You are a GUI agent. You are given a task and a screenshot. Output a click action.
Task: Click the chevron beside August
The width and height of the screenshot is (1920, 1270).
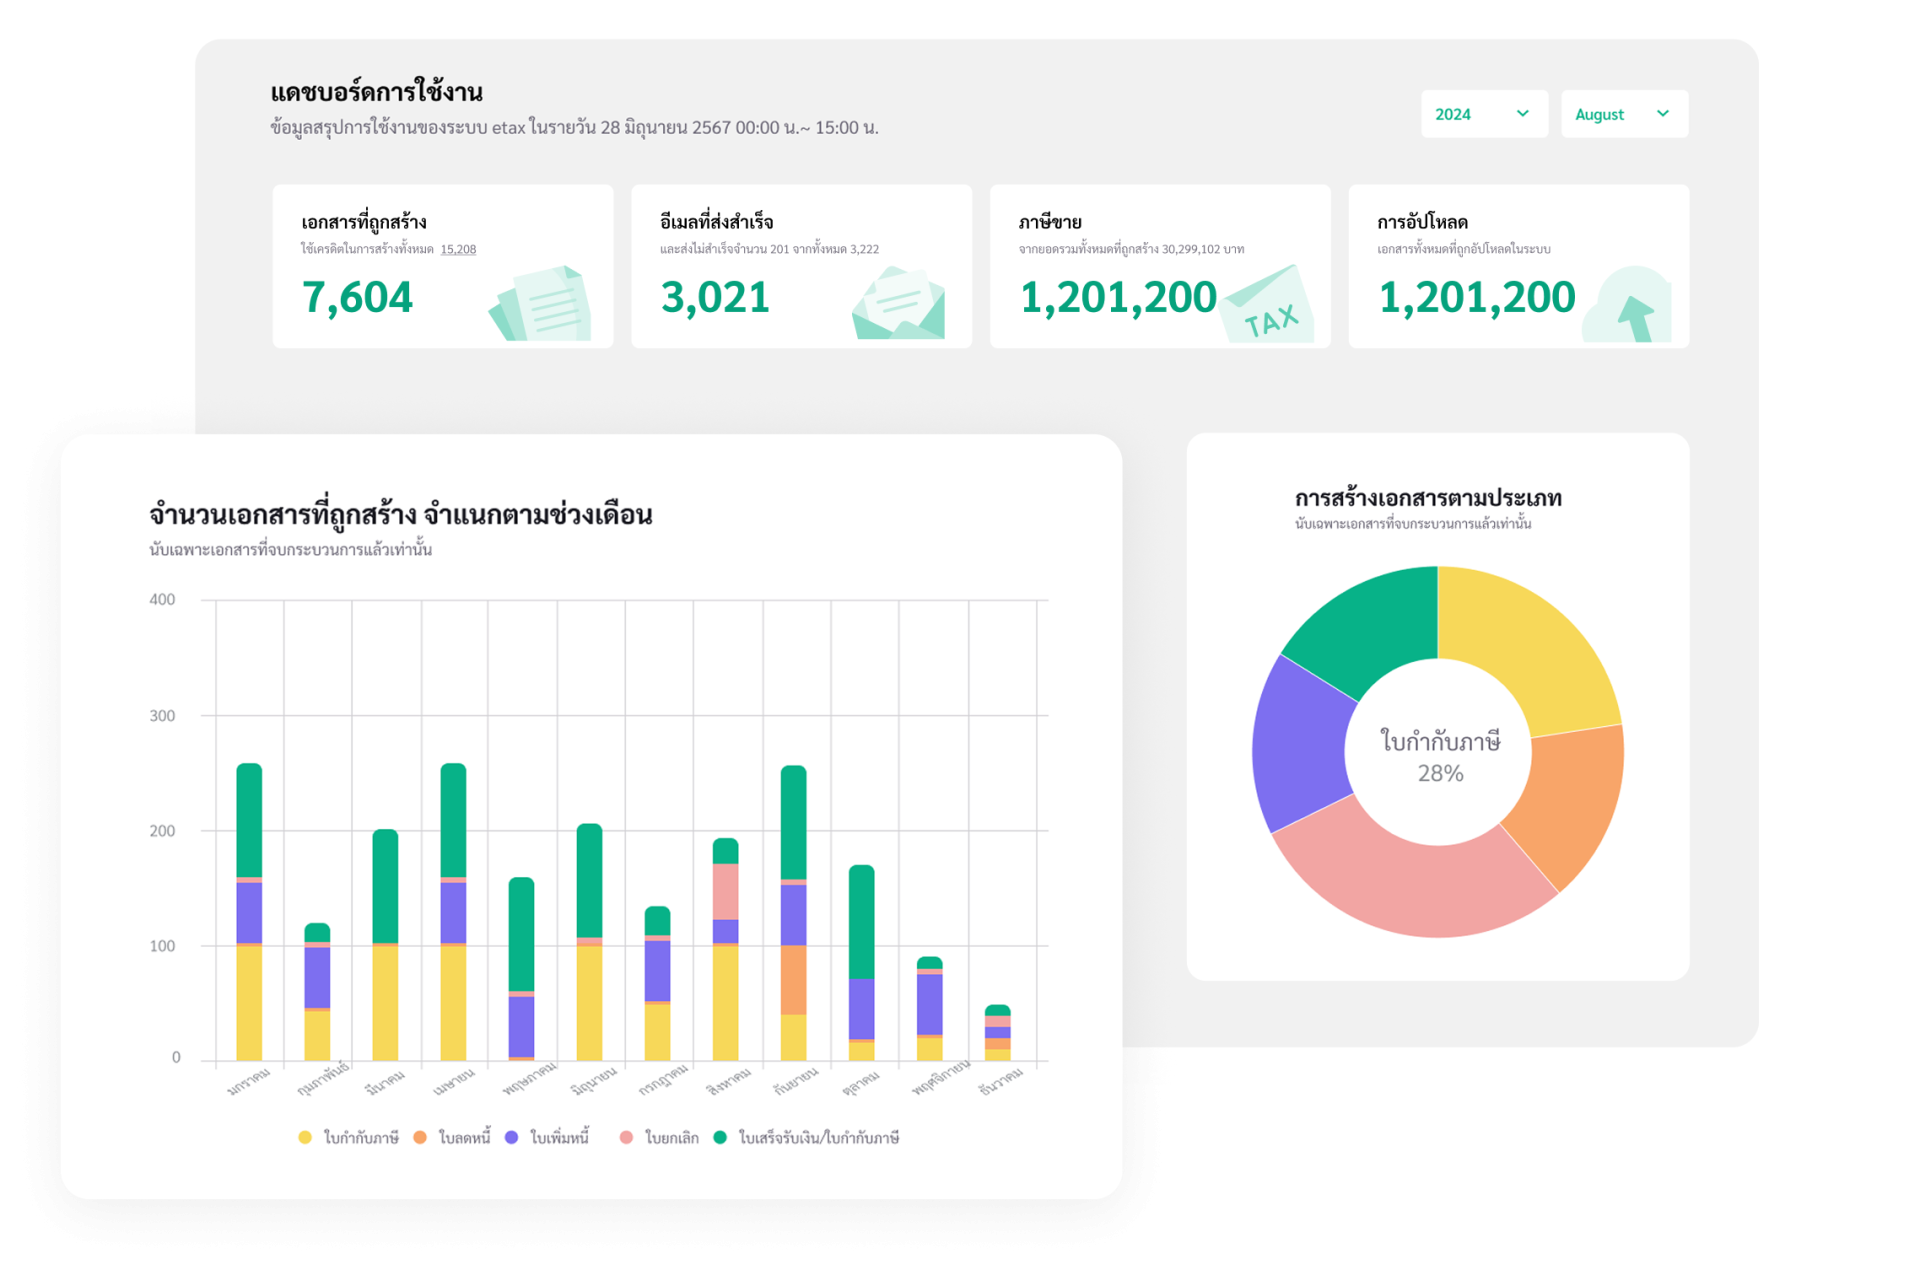pyautogui.click(x=1662, y=114)
